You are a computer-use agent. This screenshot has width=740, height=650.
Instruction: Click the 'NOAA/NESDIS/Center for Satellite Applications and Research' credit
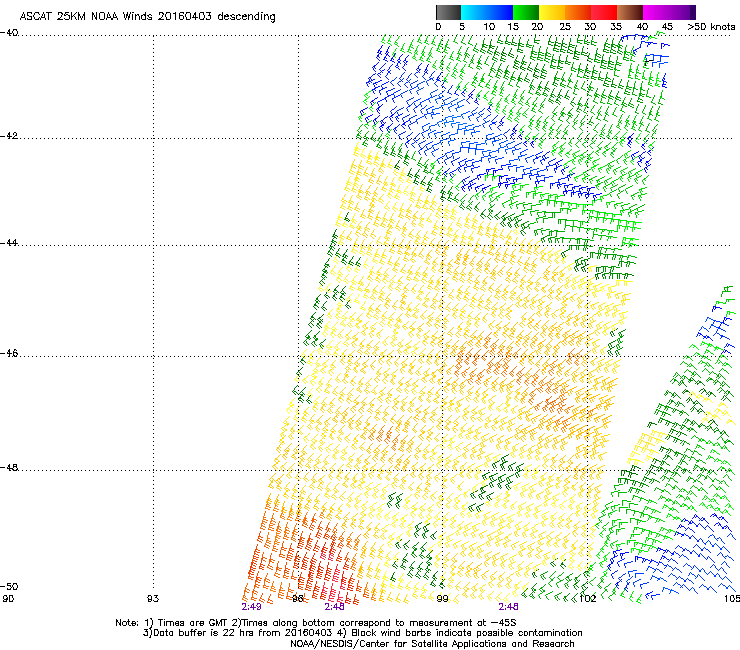coord(432,644)
